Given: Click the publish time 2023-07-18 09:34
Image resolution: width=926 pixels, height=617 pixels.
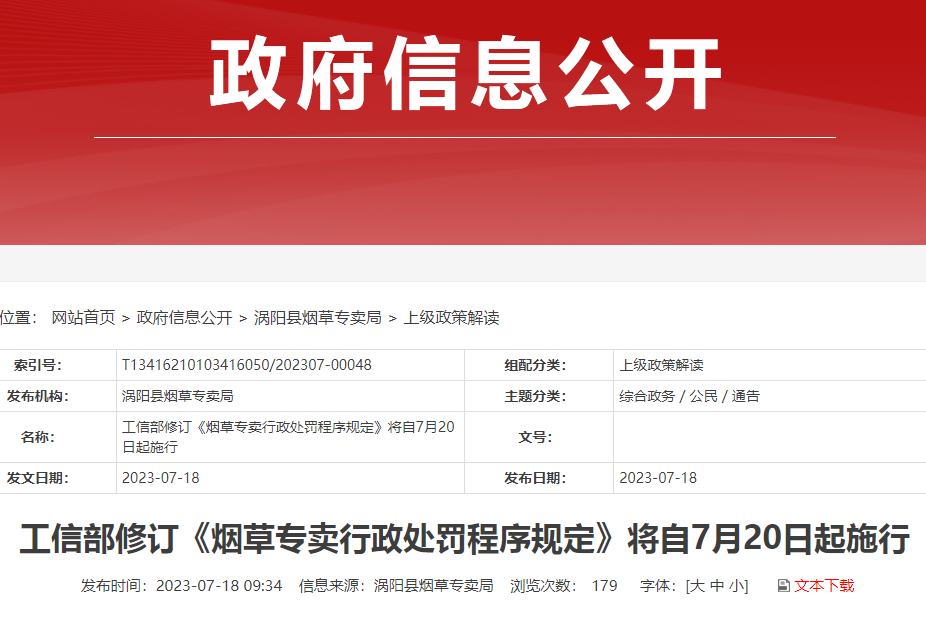Looking at the screenshot, I should (x=219, y=586).
